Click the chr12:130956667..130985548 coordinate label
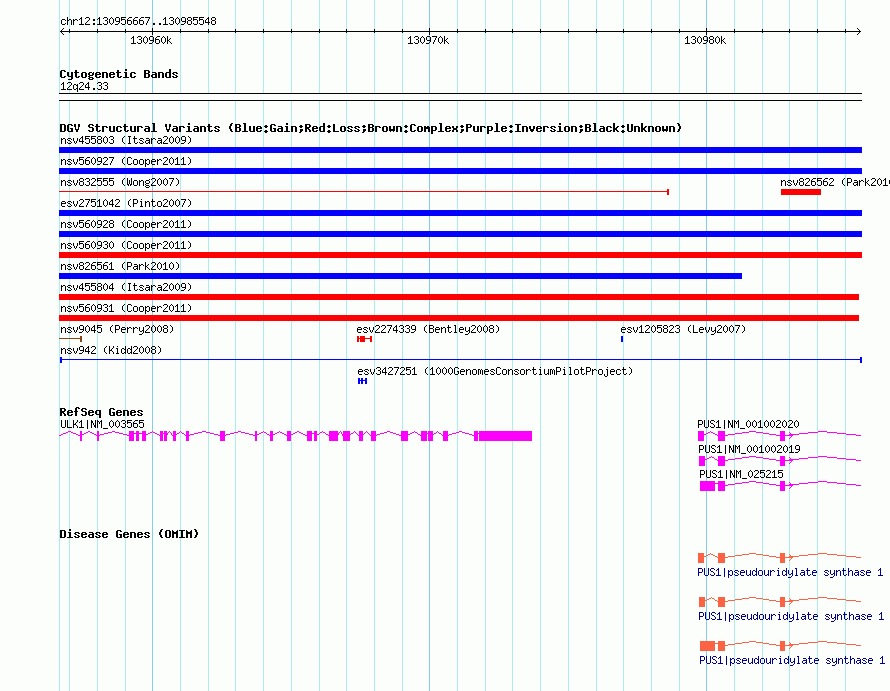The image size is (890, 691). point(138,22)
